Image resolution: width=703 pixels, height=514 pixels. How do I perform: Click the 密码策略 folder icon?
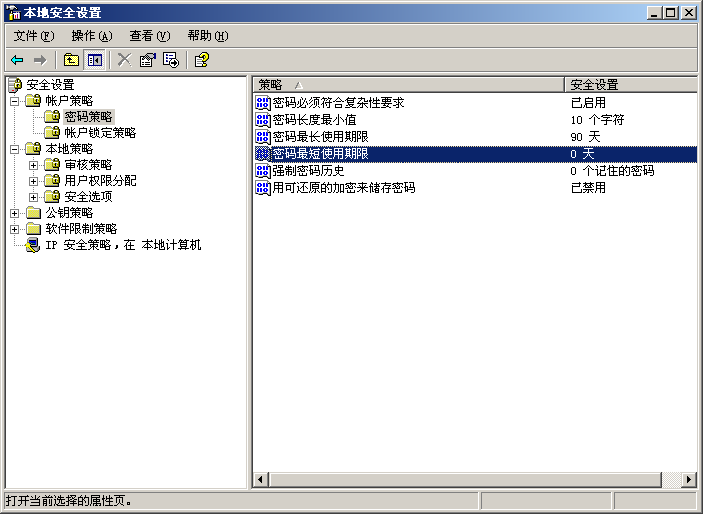coord(52,117)
